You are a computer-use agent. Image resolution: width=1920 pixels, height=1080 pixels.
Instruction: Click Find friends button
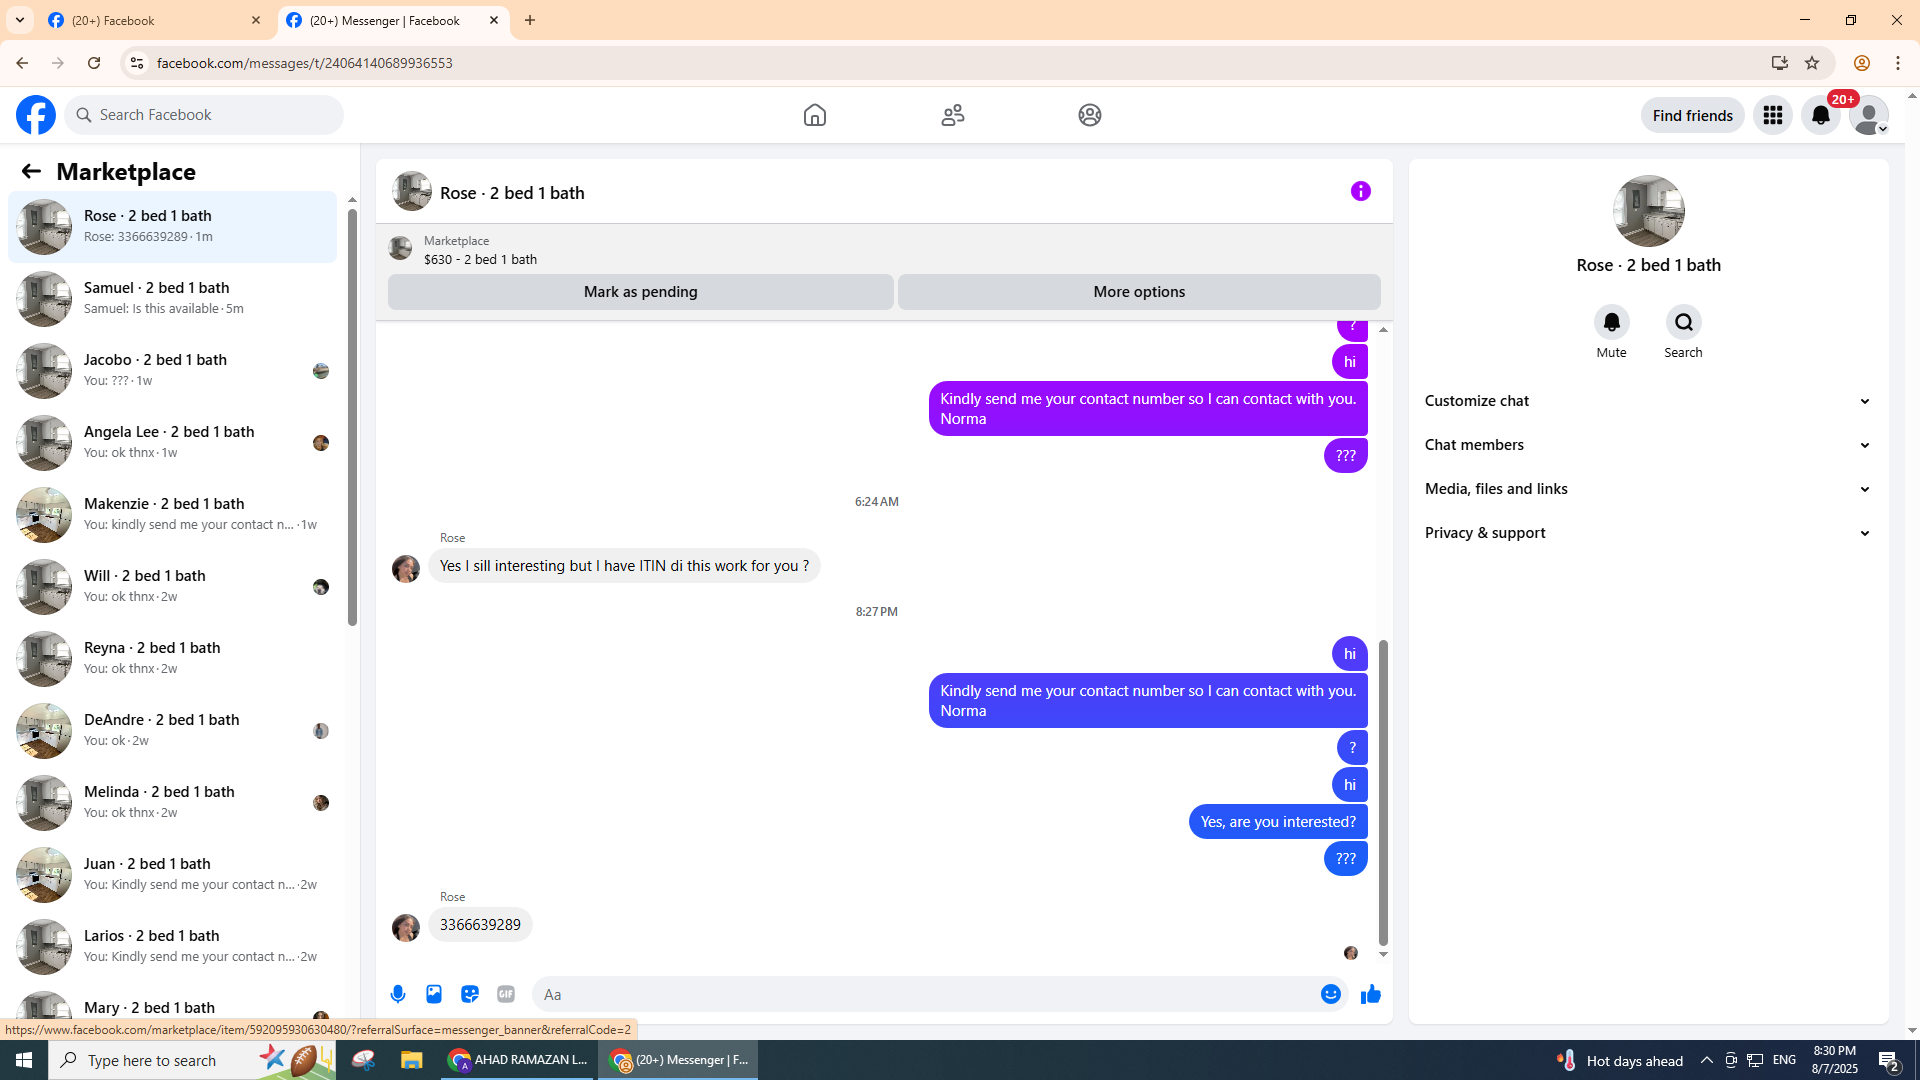pos(1693,115)
